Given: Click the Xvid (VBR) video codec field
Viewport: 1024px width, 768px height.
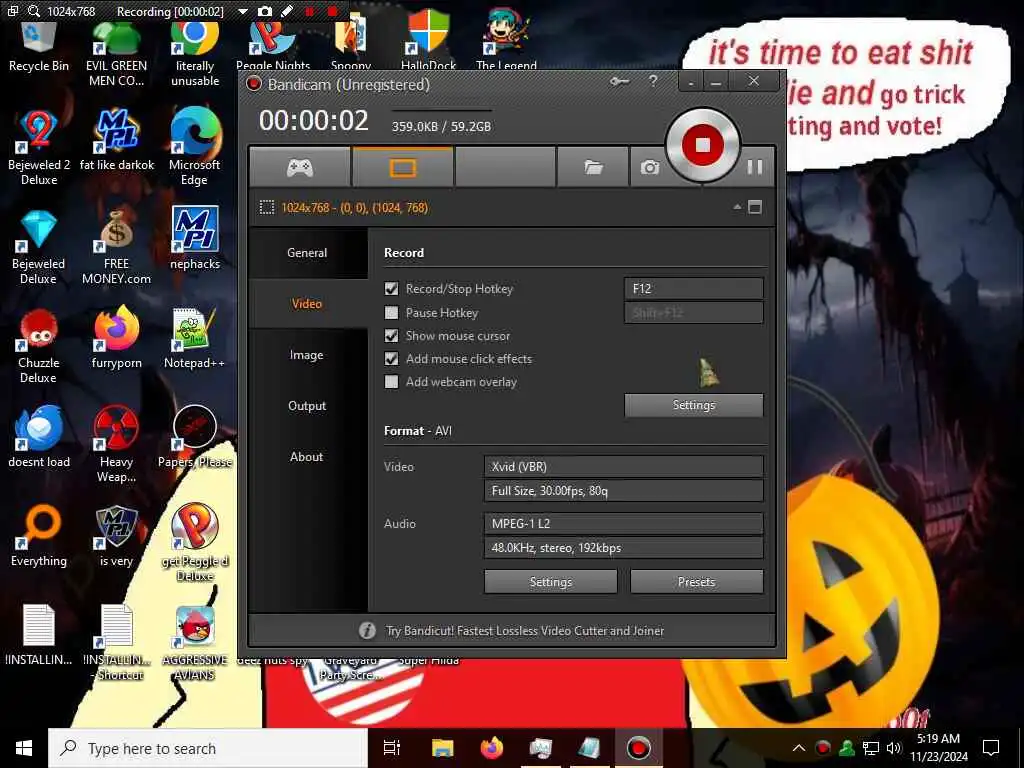Looking at the screenshot, I should pyautogui.click(x=624, y=466).
